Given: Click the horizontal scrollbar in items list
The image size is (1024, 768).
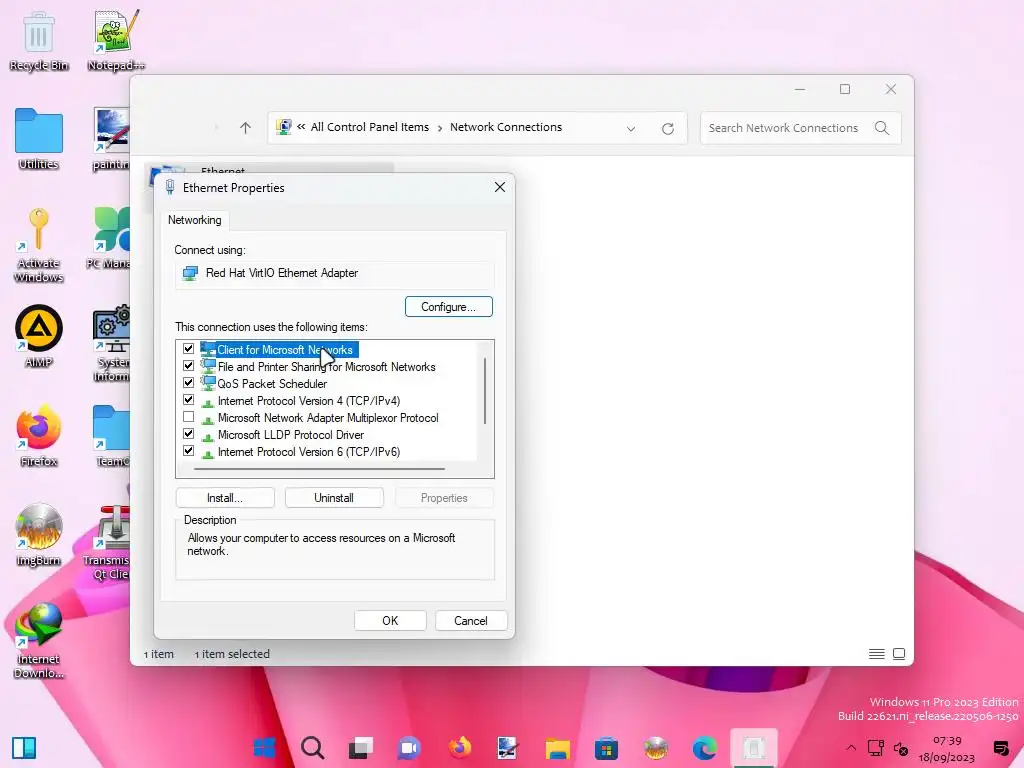Looking at the screenshot, I should 319,468.
